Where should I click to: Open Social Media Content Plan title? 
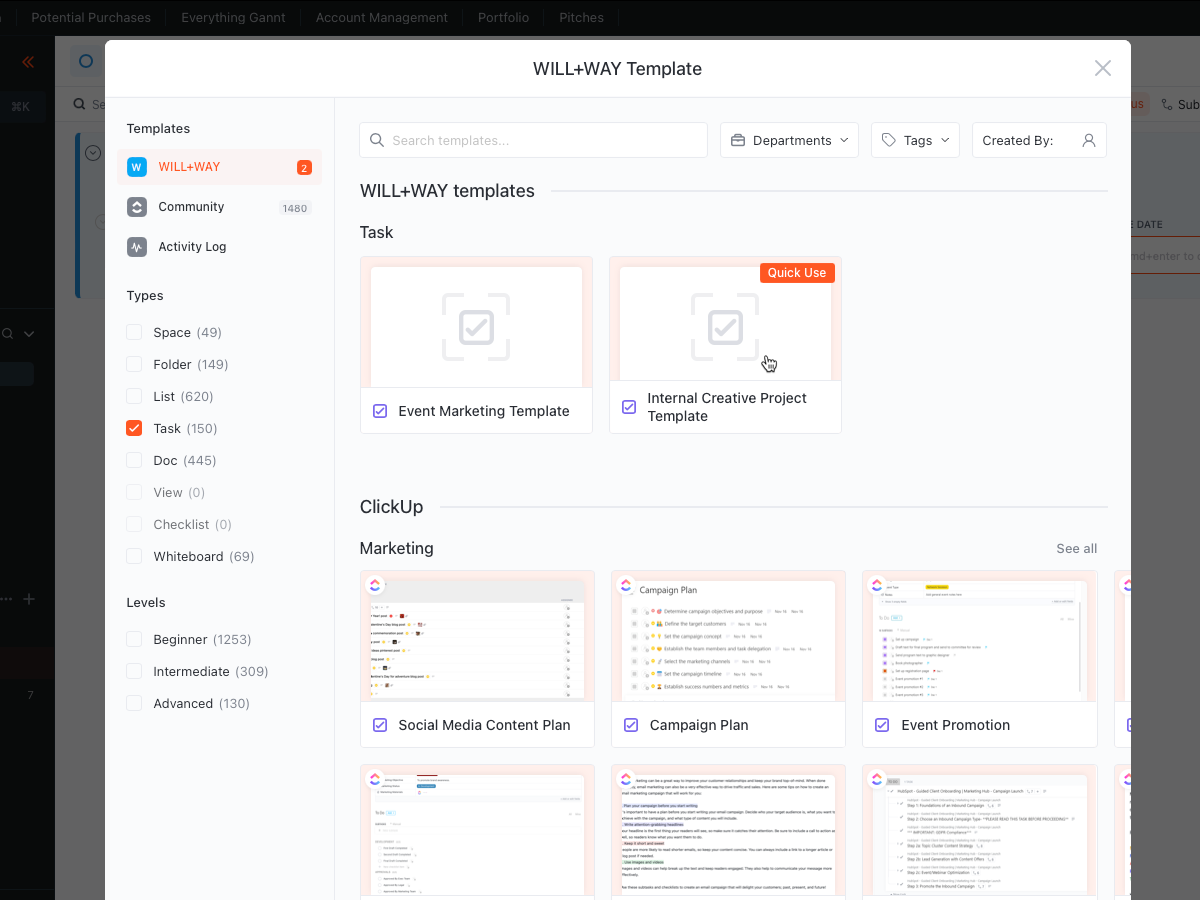coord(484,725)
